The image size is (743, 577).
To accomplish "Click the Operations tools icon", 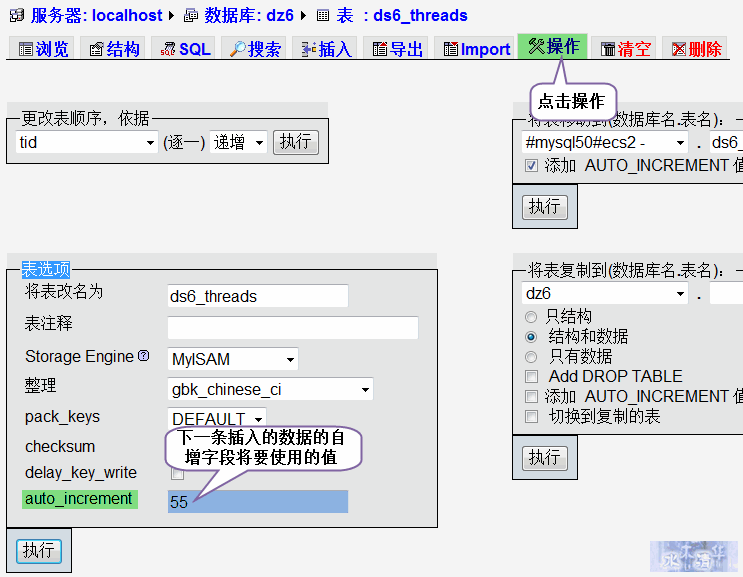I will click(x=536, y=46).
